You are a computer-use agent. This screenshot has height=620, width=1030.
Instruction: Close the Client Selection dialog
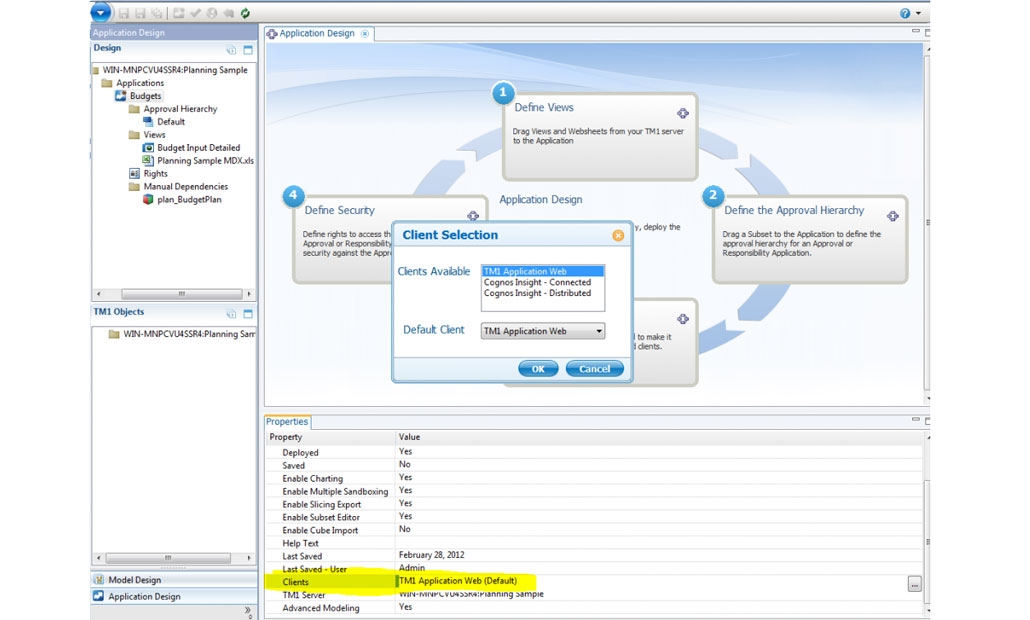(618, 235)
